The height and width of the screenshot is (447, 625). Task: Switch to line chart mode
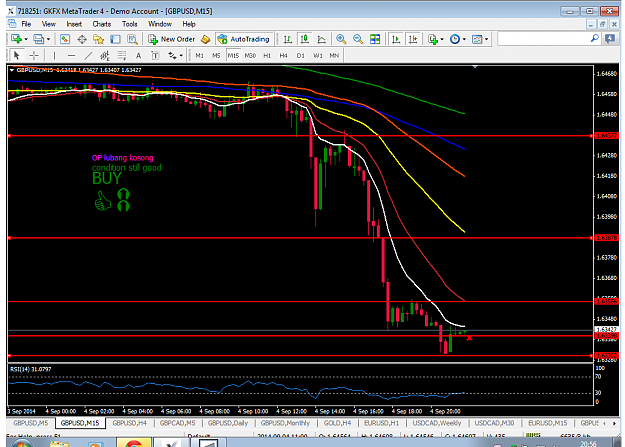(x=321, y=39)
